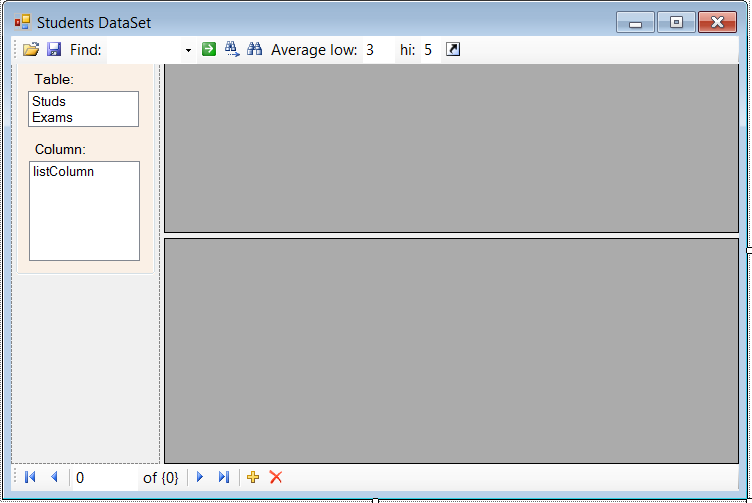Select plain binoculars find icon
The width and height of the screenshot is (752, 503).
[x=254, y=49]
